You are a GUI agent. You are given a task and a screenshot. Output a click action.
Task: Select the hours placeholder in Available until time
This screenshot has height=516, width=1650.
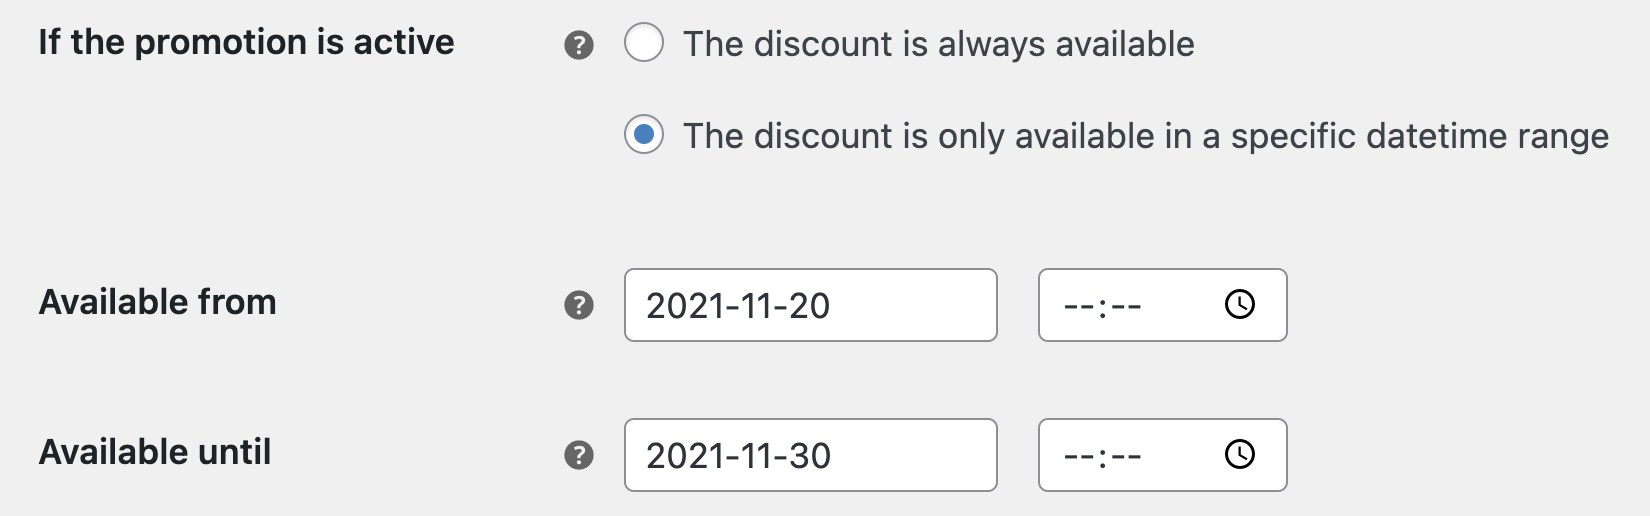(1079, 456)
